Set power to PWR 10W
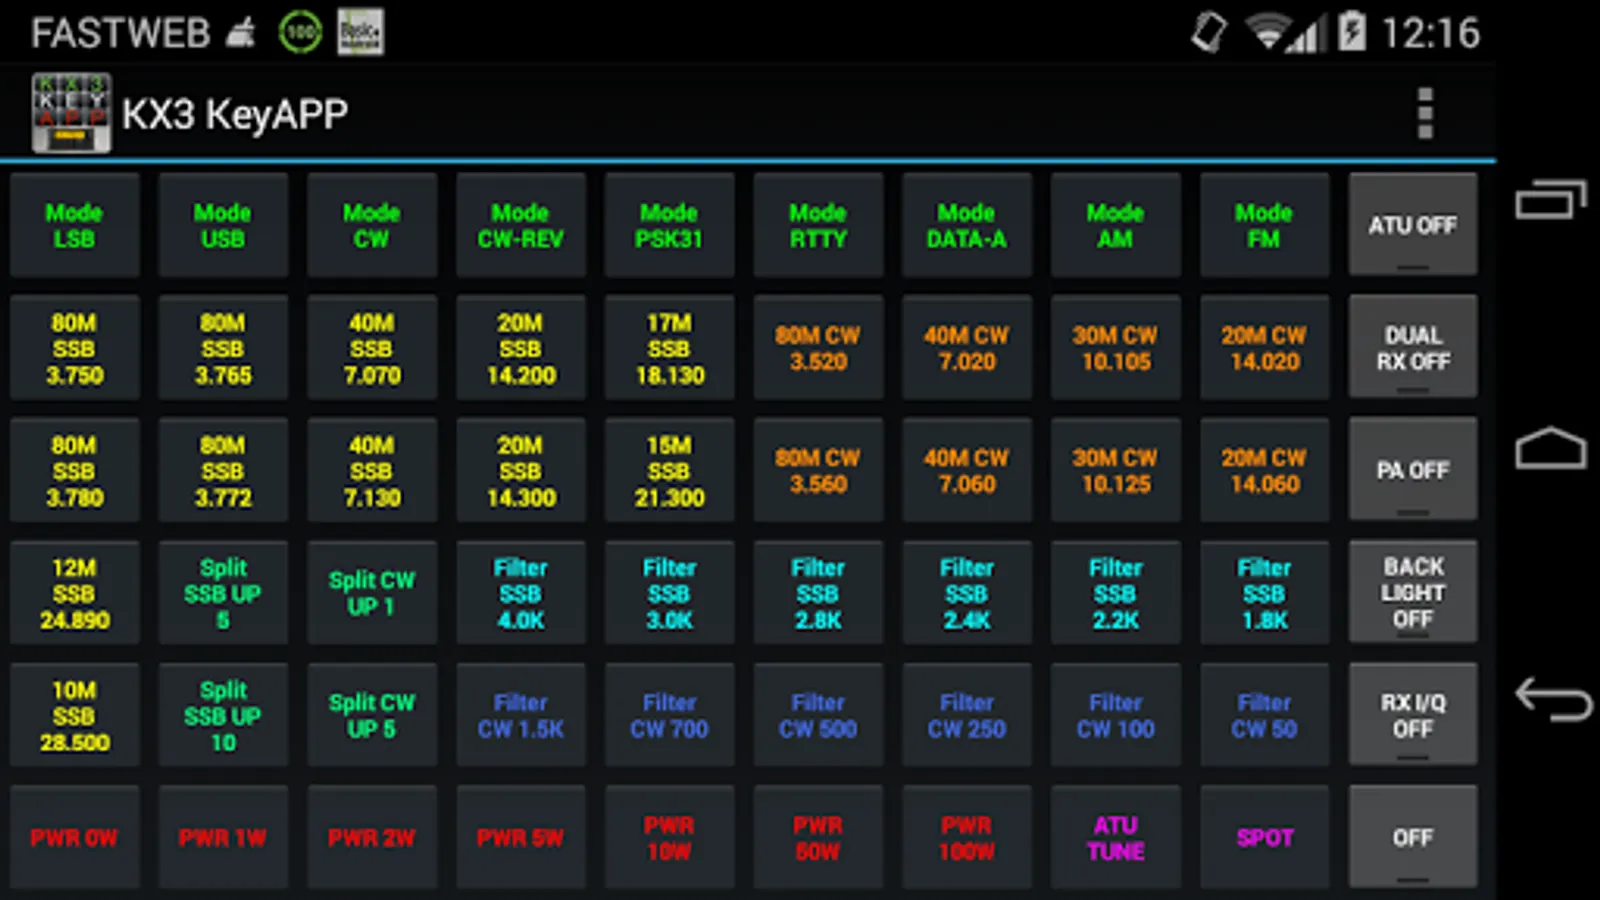Viewport: 1600px width, 900px height. click(669, 837)
